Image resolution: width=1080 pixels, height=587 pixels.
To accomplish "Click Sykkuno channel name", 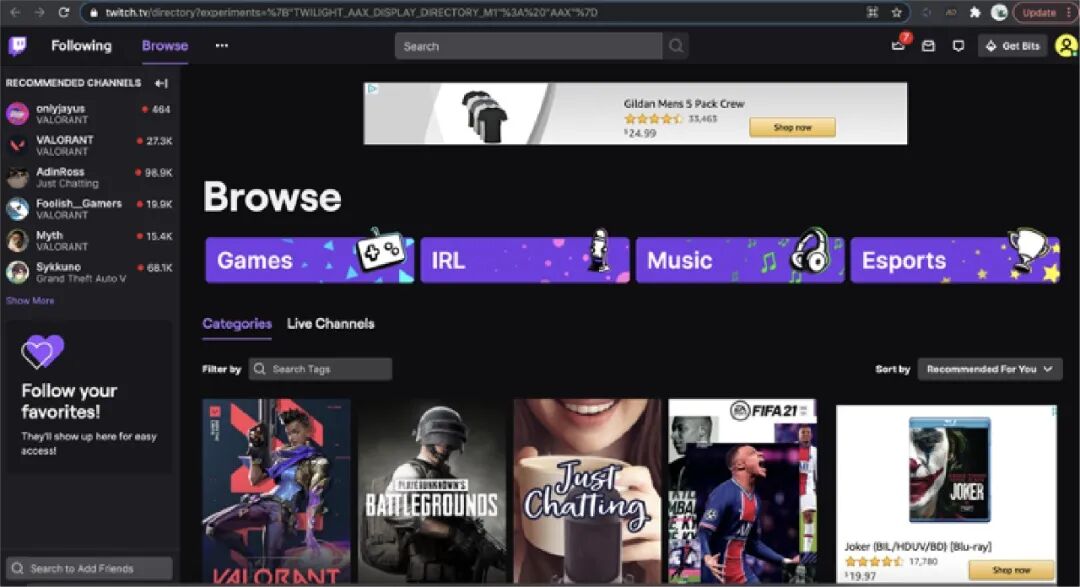I will click(x=58, y=267).
